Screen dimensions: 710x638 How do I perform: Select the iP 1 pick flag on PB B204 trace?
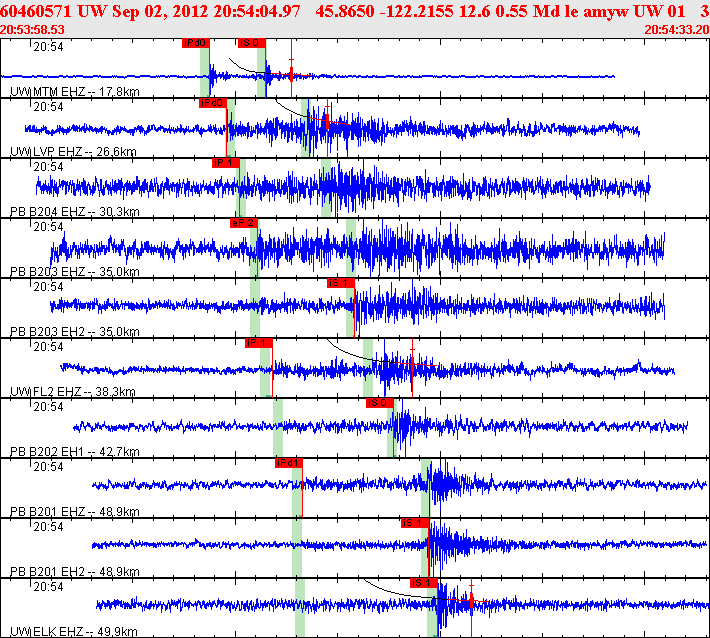(225, 163)
